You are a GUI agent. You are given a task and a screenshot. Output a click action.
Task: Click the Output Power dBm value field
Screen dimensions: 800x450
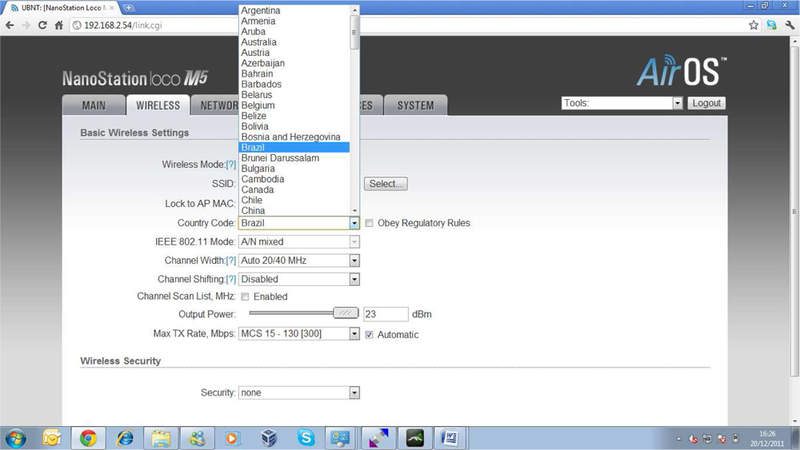(x=386, y=314)
